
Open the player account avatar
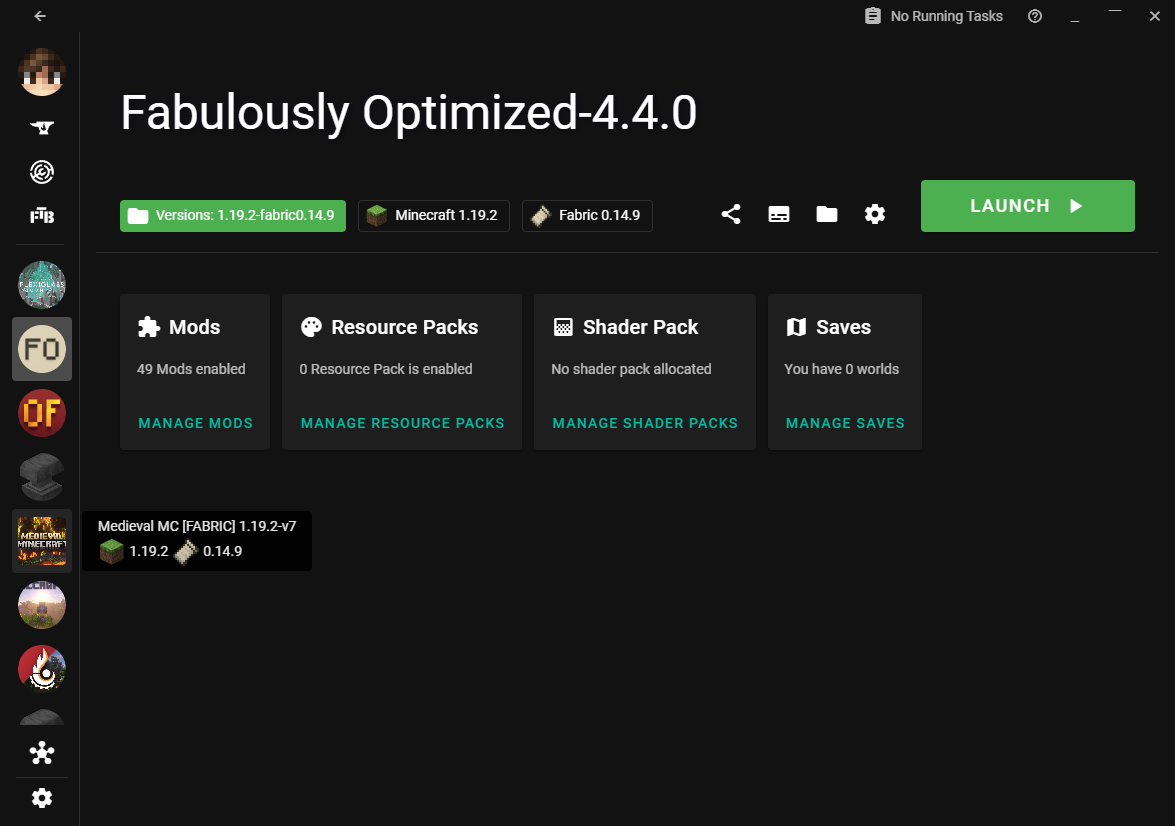click(42, 73)
